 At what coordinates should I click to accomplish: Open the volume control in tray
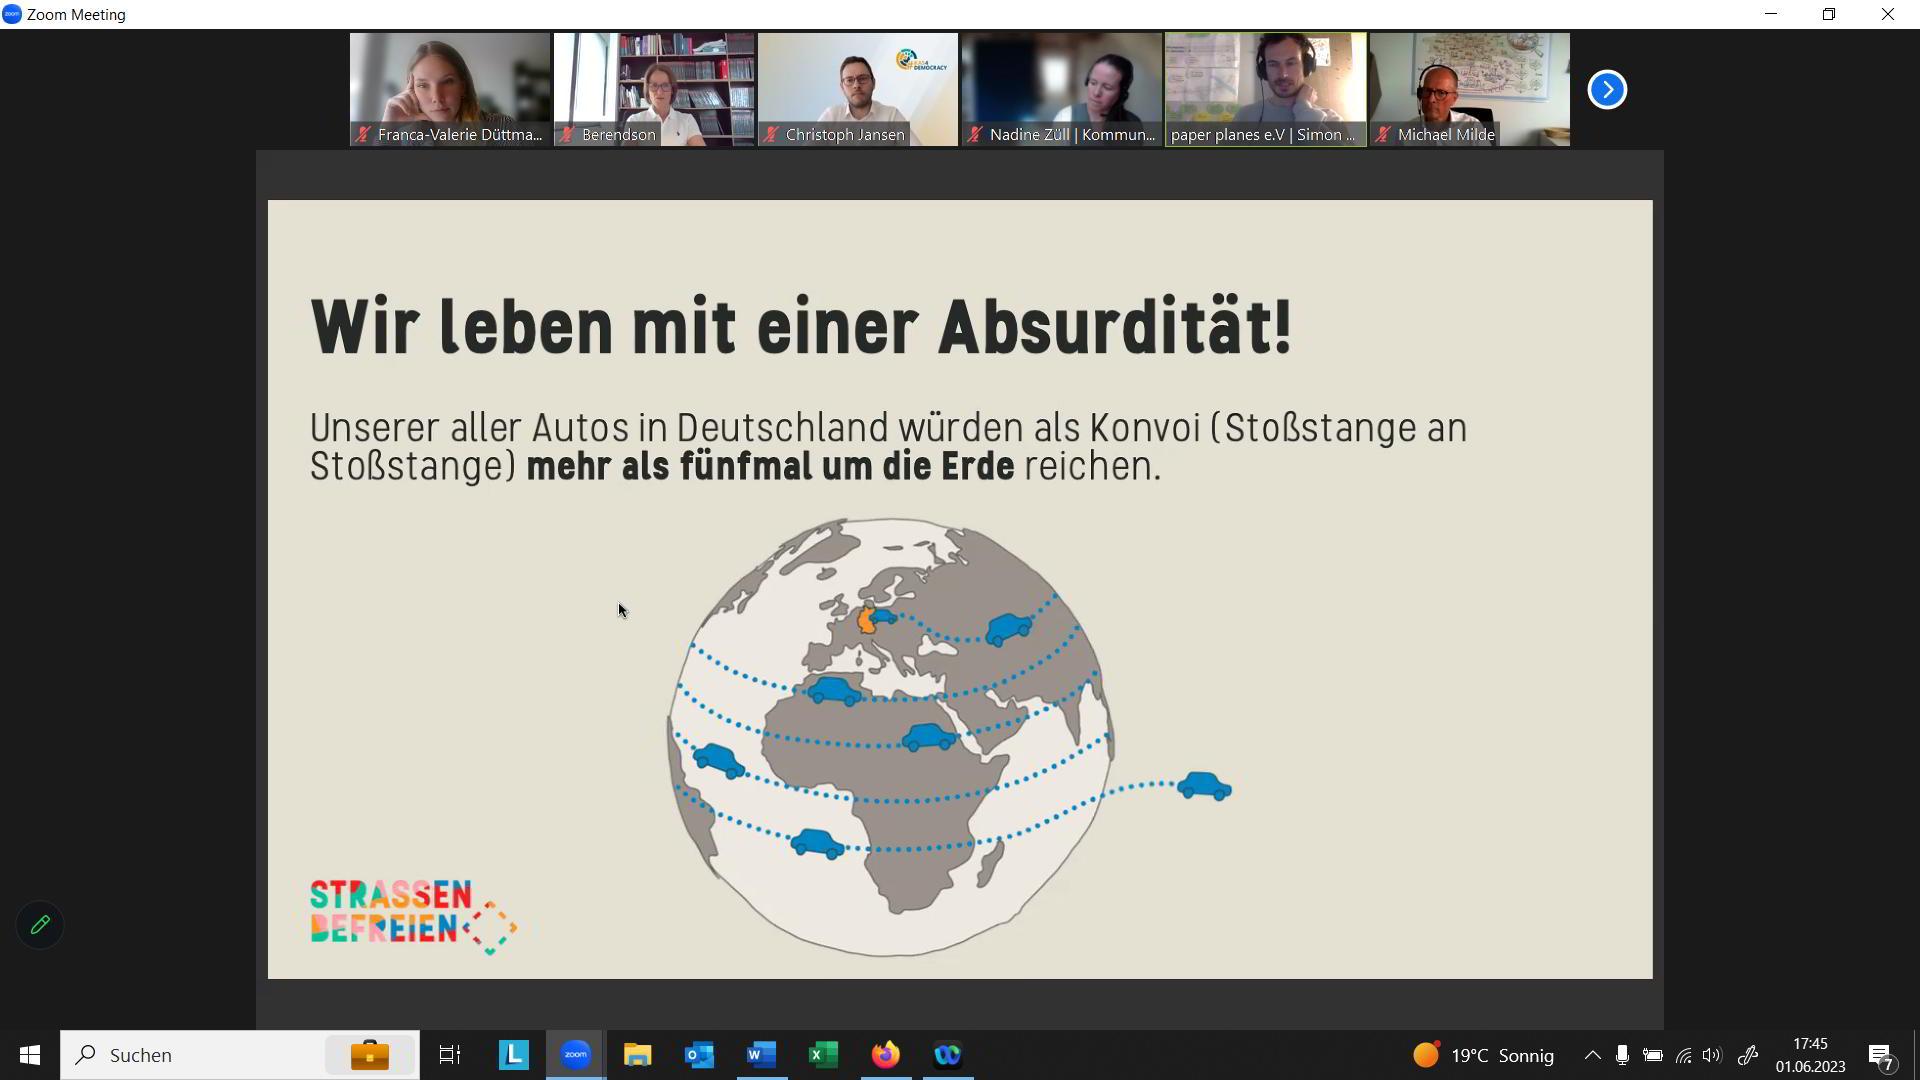tap(1712, 1055)
